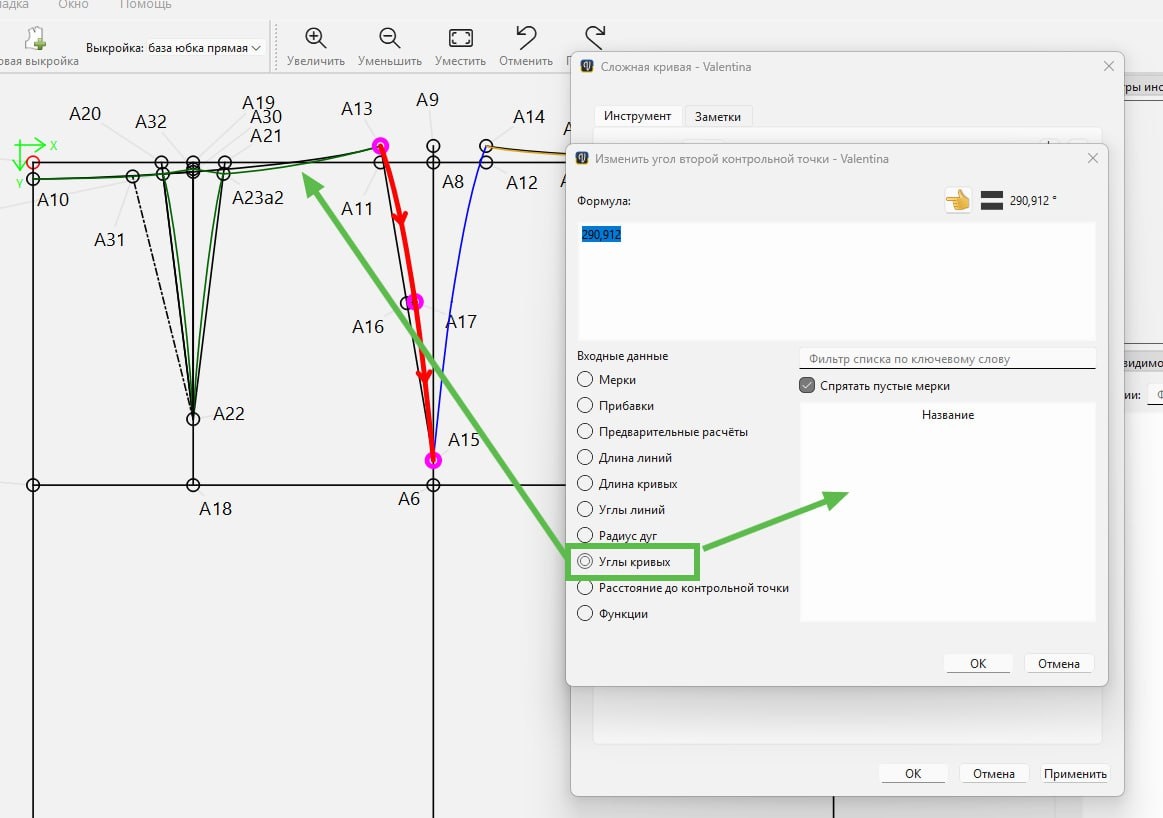Click OK in the Сложная кривая dialog
Viewport: 1163px width, 818px height.
coord(913,774)
